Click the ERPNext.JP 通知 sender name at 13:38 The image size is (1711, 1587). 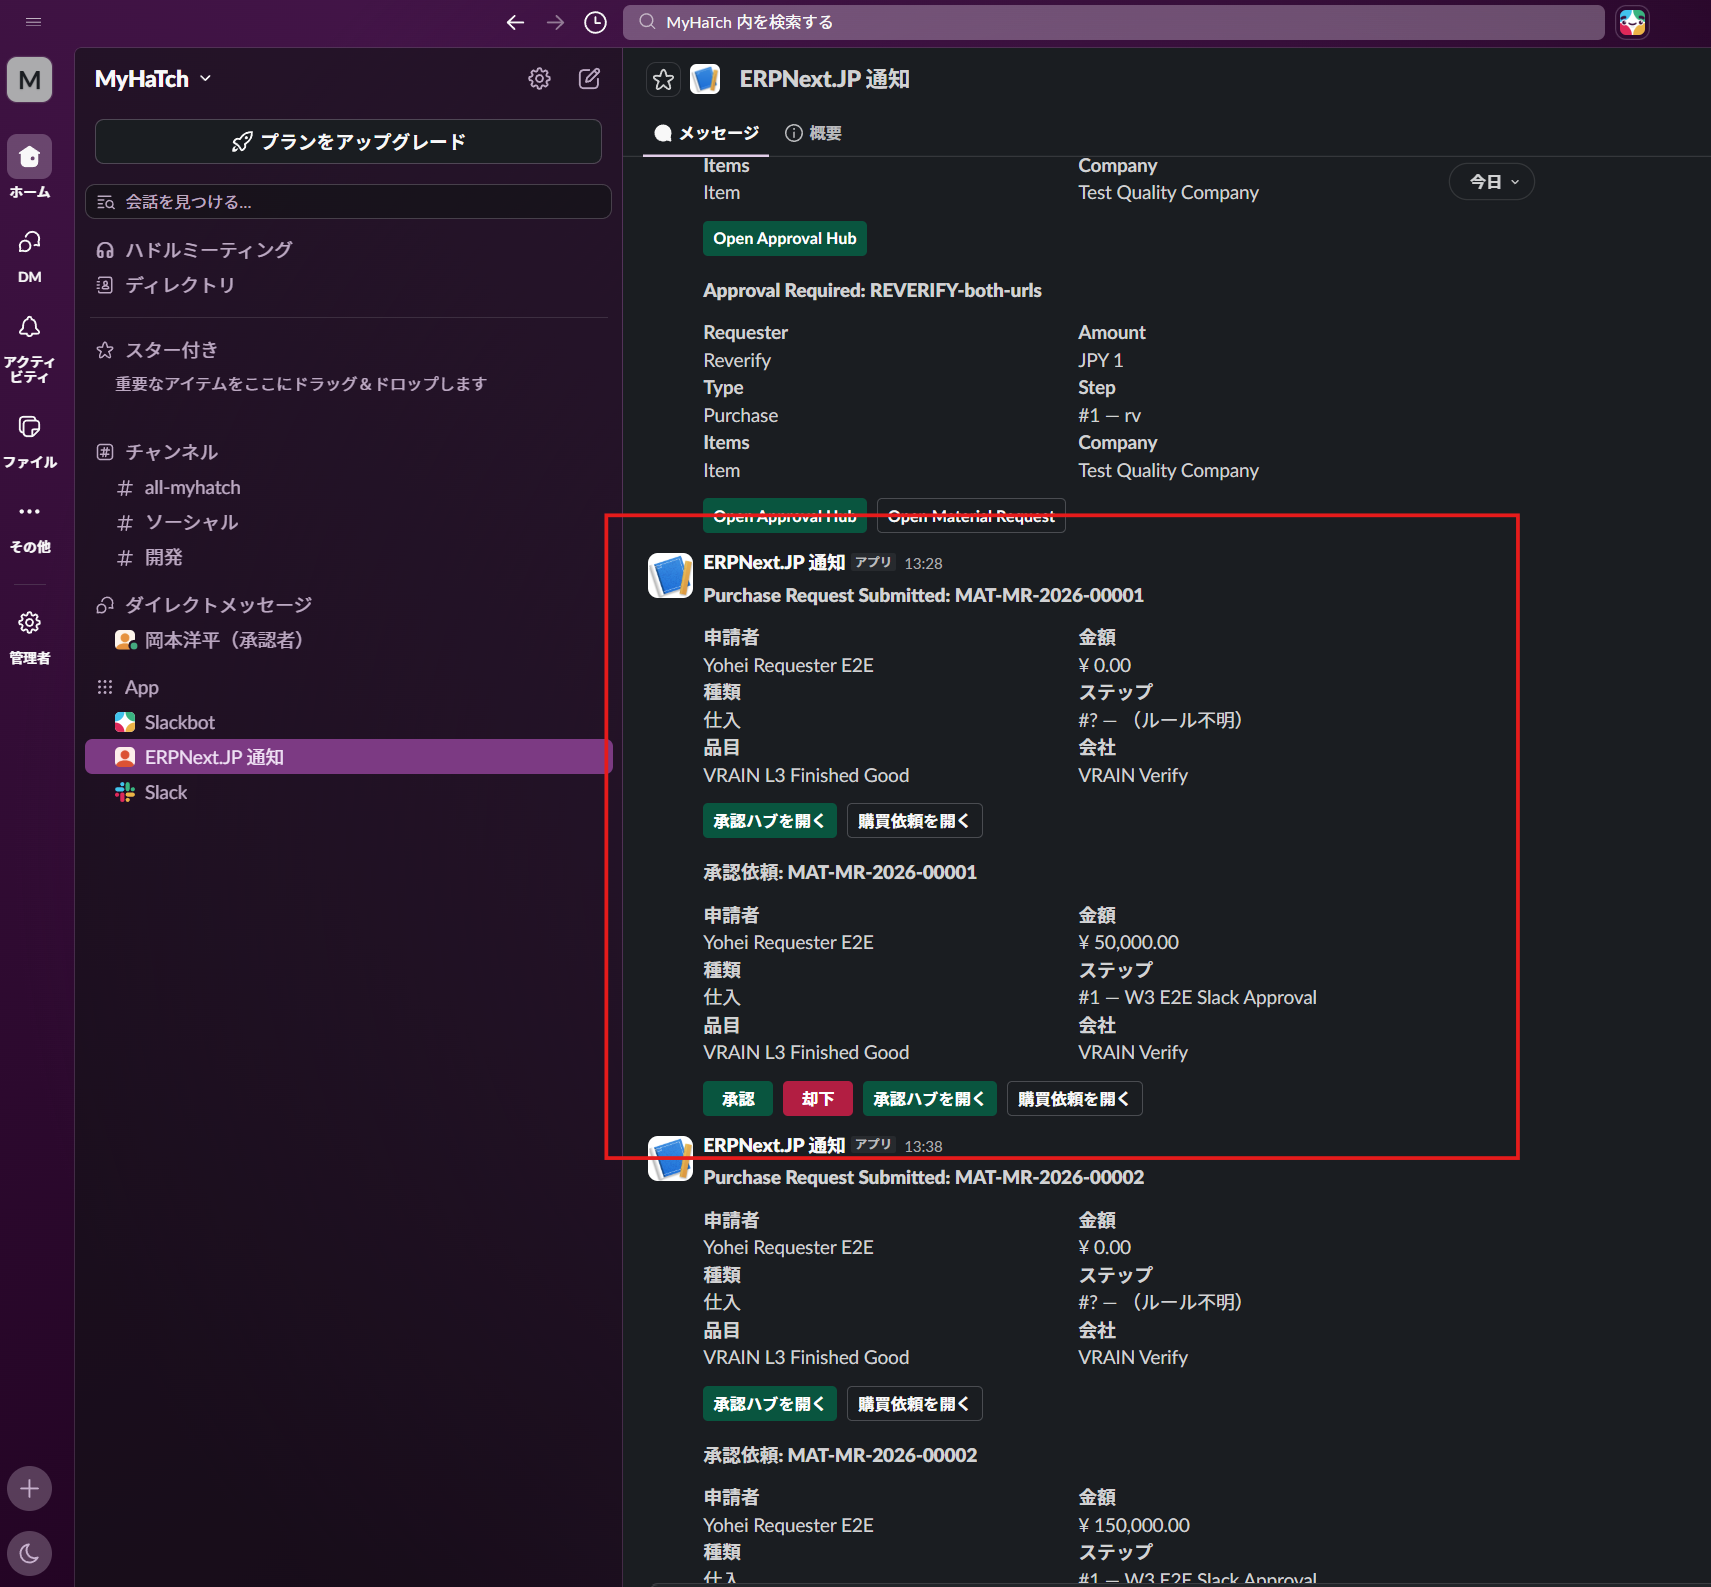(x=774, y=1146)
